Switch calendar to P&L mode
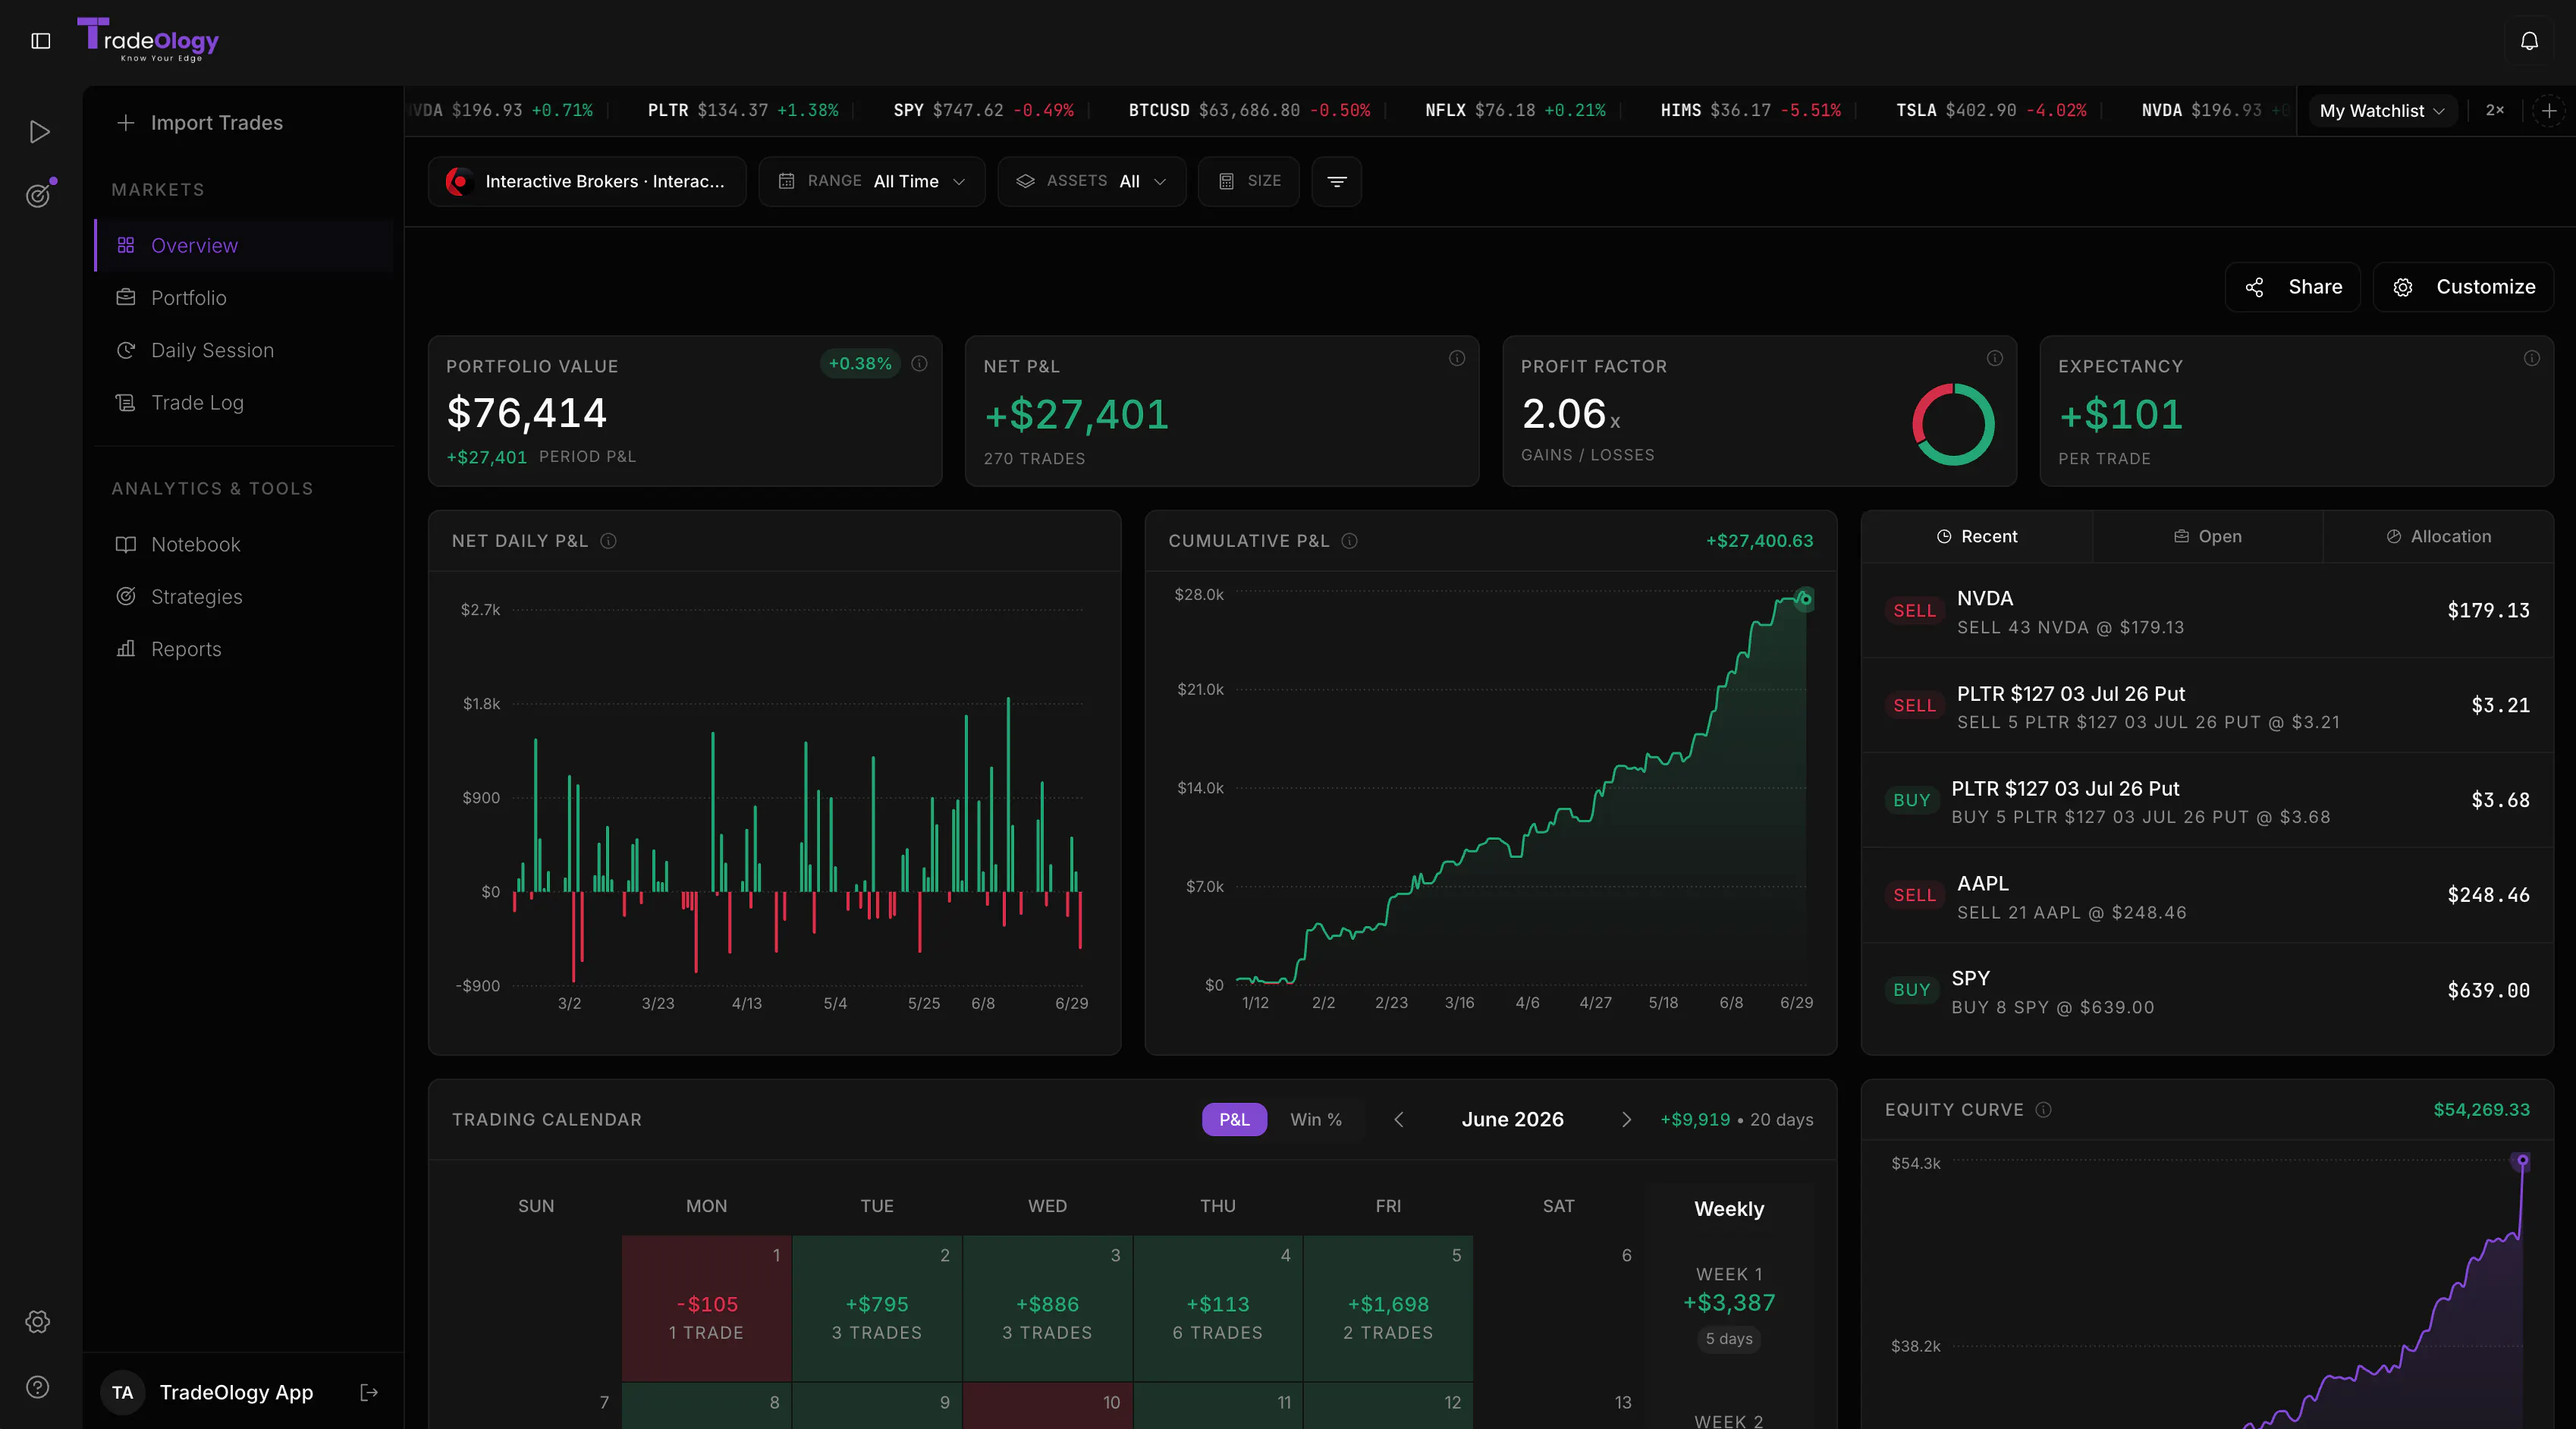 tap(1234, 1119)
